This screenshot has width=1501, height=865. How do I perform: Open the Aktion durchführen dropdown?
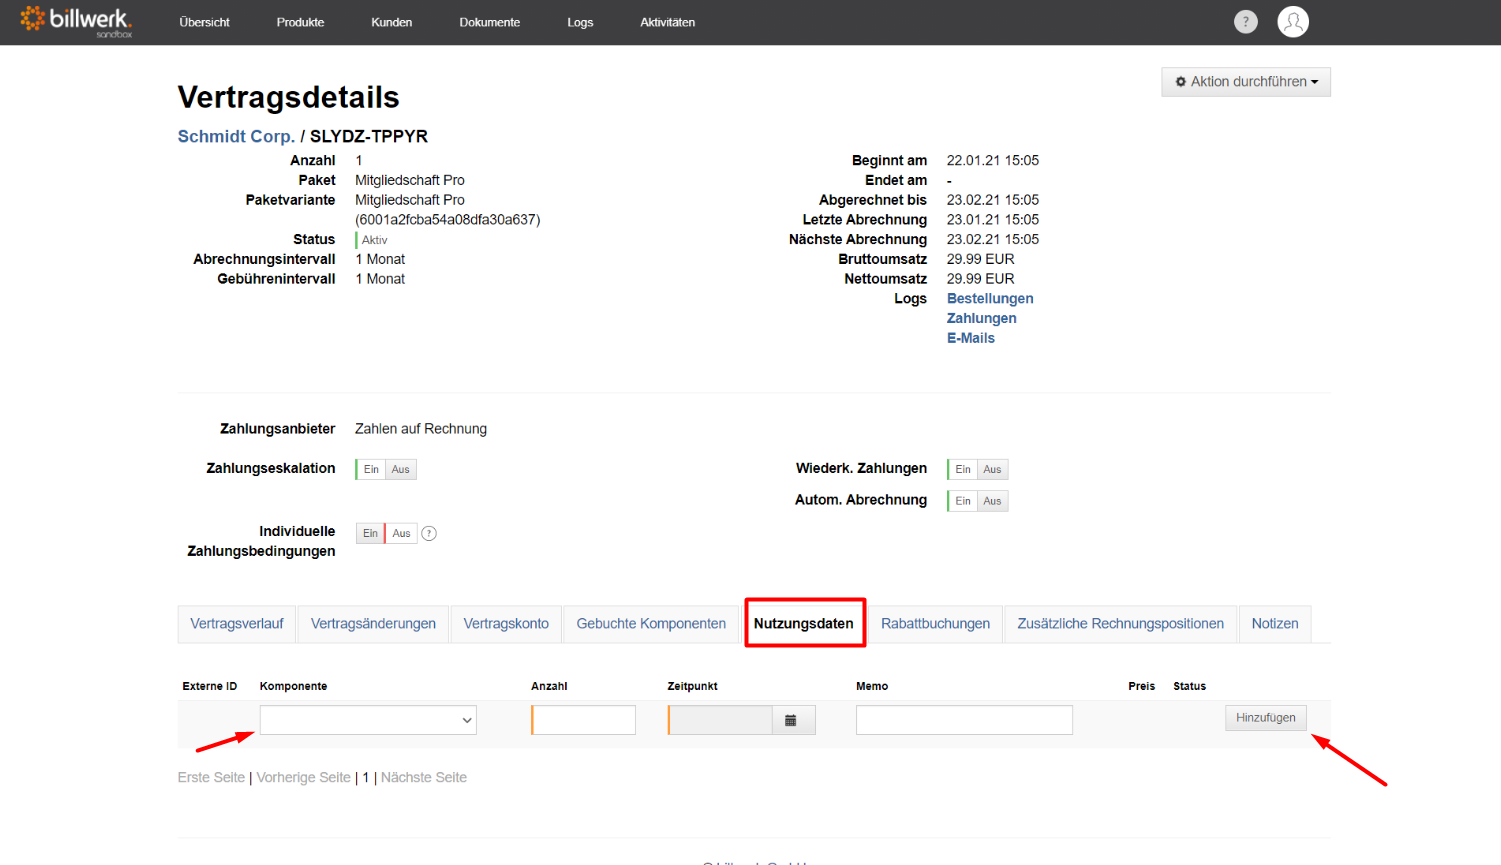coord(1246,82)
